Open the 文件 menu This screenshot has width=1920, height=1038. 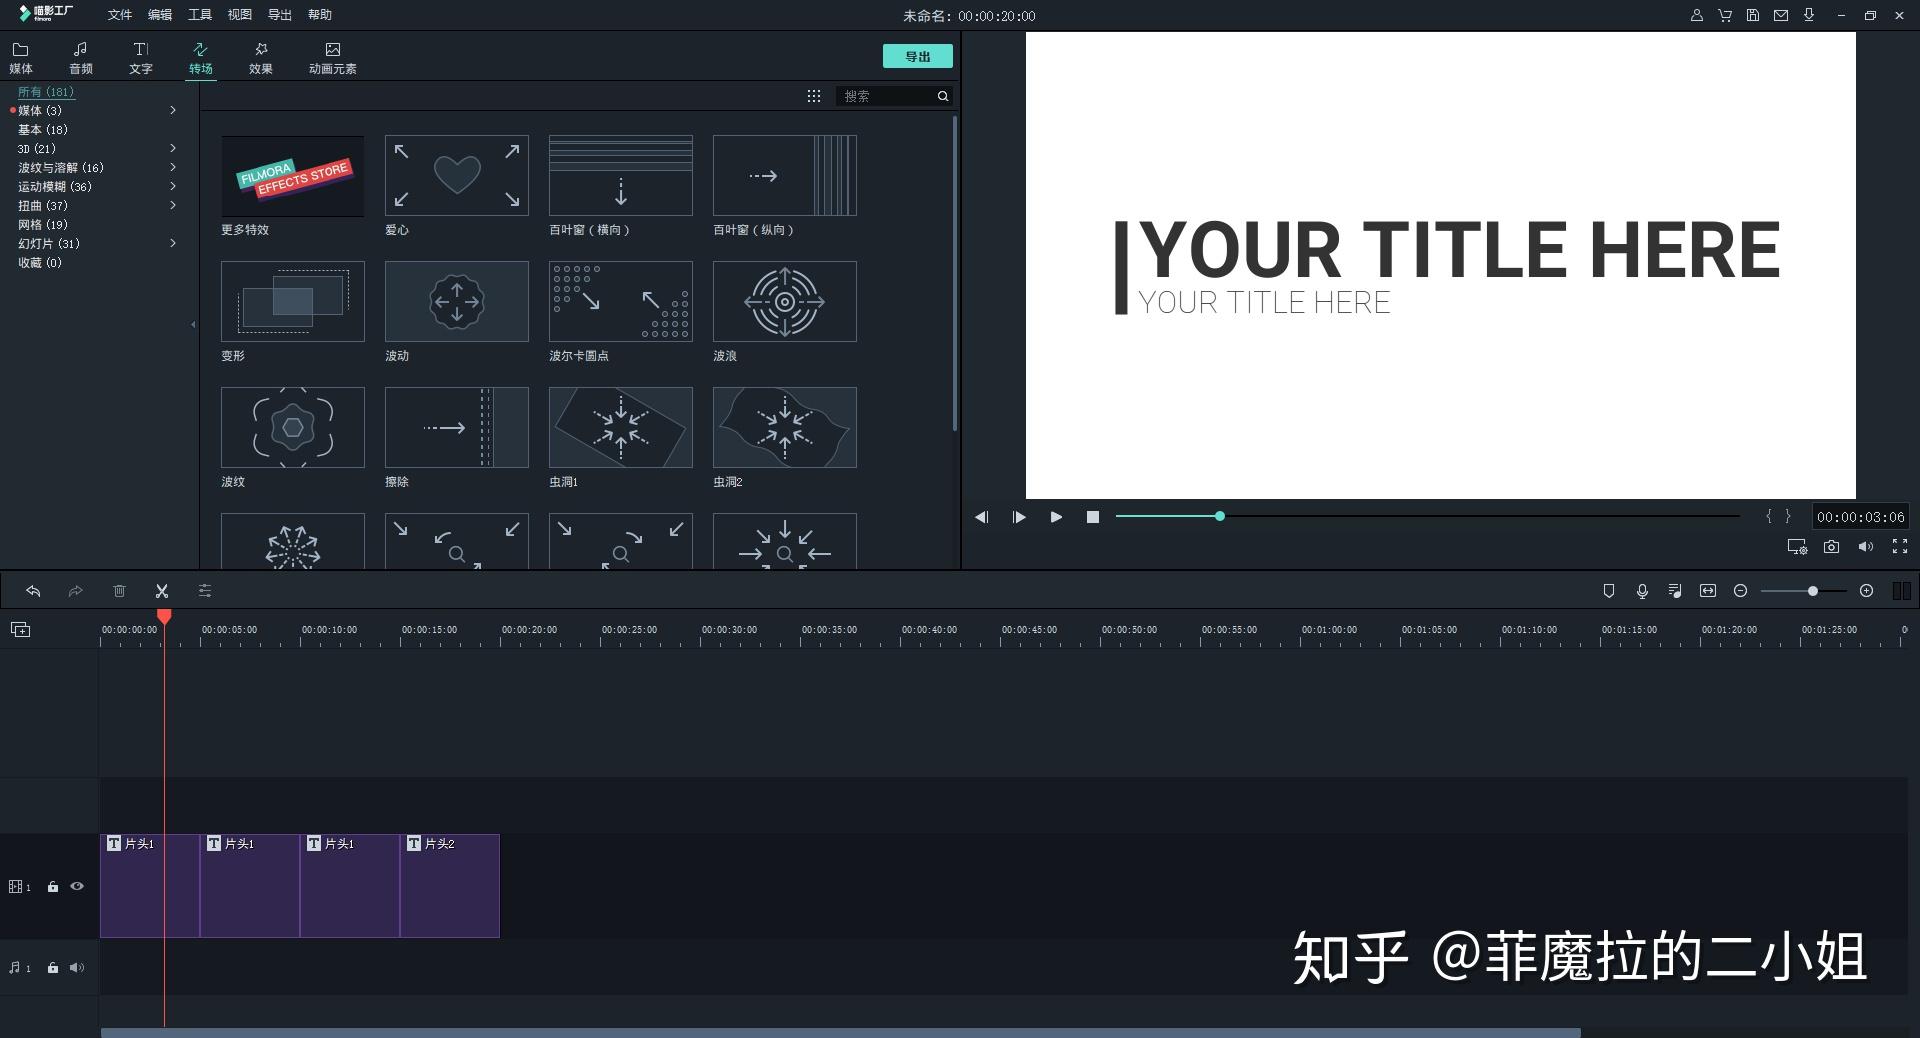click(x=120, y=15)
